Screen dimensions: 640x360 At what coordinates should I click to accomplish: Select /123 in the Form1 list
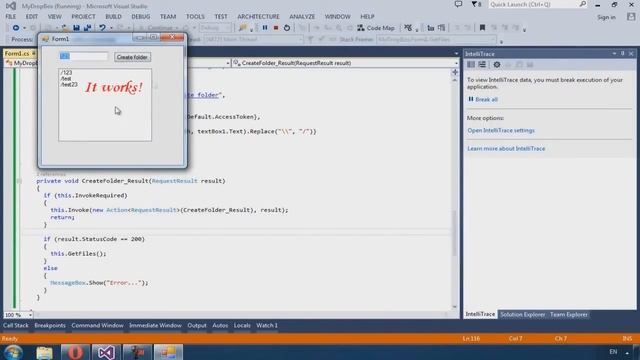click(66, 73)
